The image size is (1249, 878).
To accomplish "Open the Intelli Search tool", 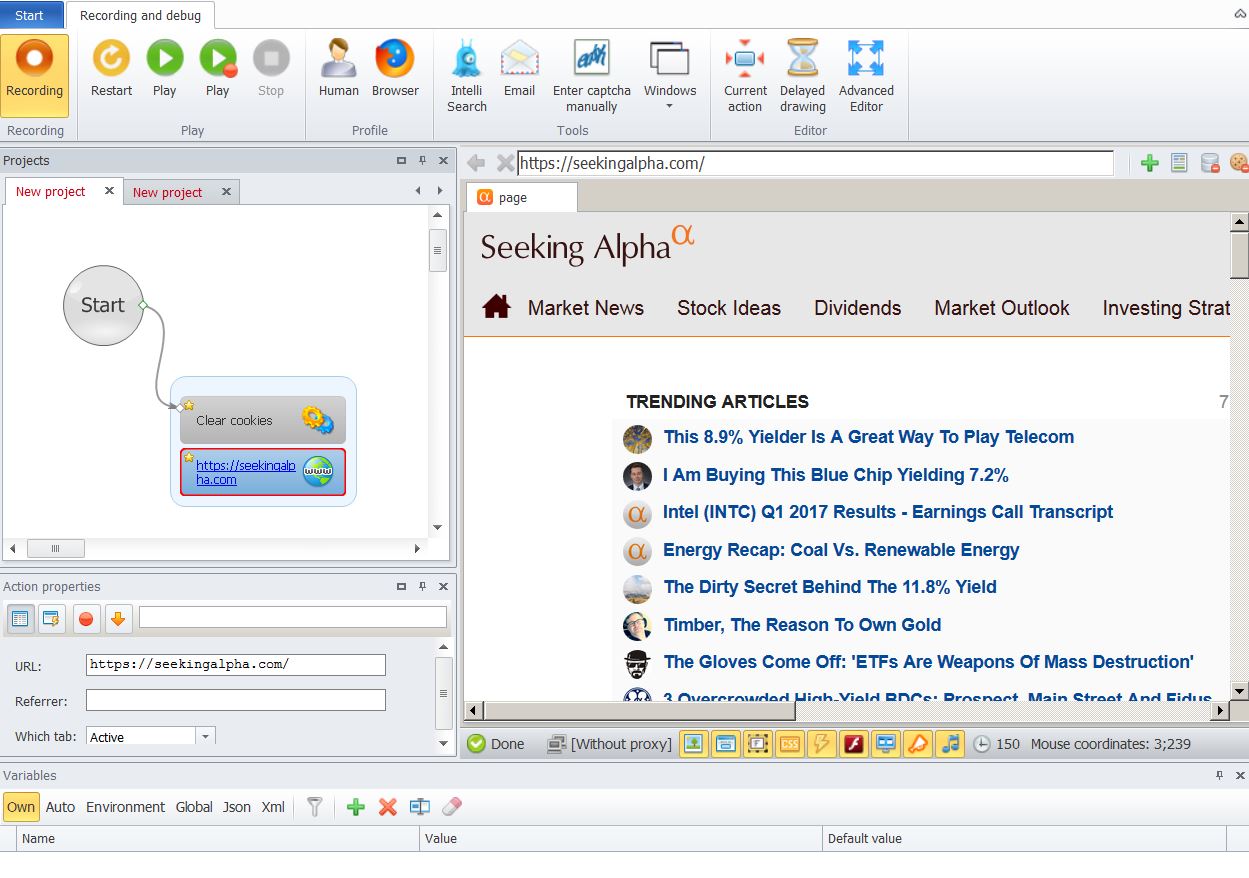I will [x=466, y=76].
